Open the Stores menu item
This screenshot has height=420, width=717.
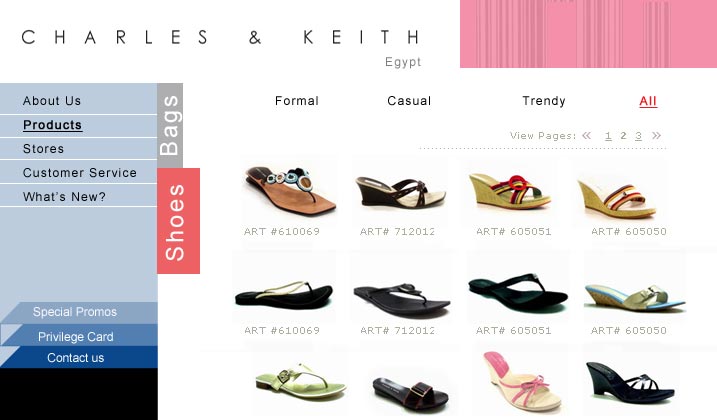43,149
